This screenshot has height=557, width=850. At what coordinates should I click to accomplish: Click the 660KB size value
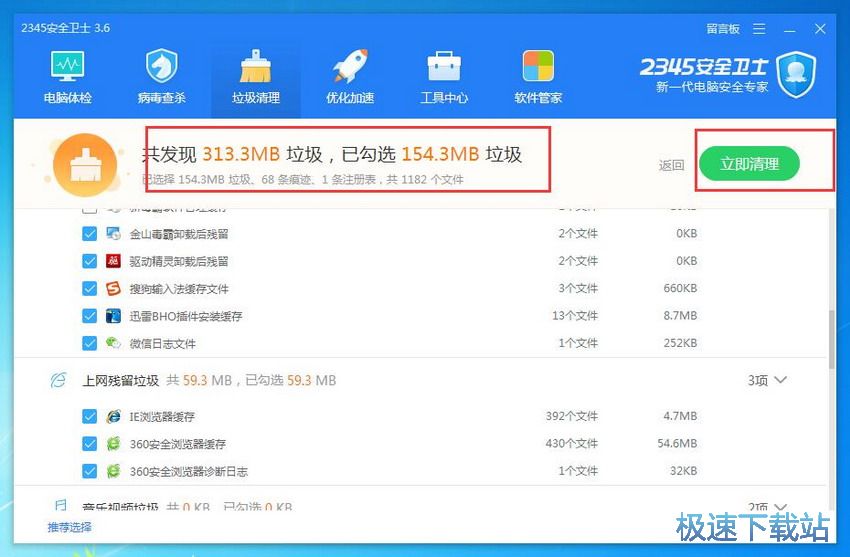[680, 288]
